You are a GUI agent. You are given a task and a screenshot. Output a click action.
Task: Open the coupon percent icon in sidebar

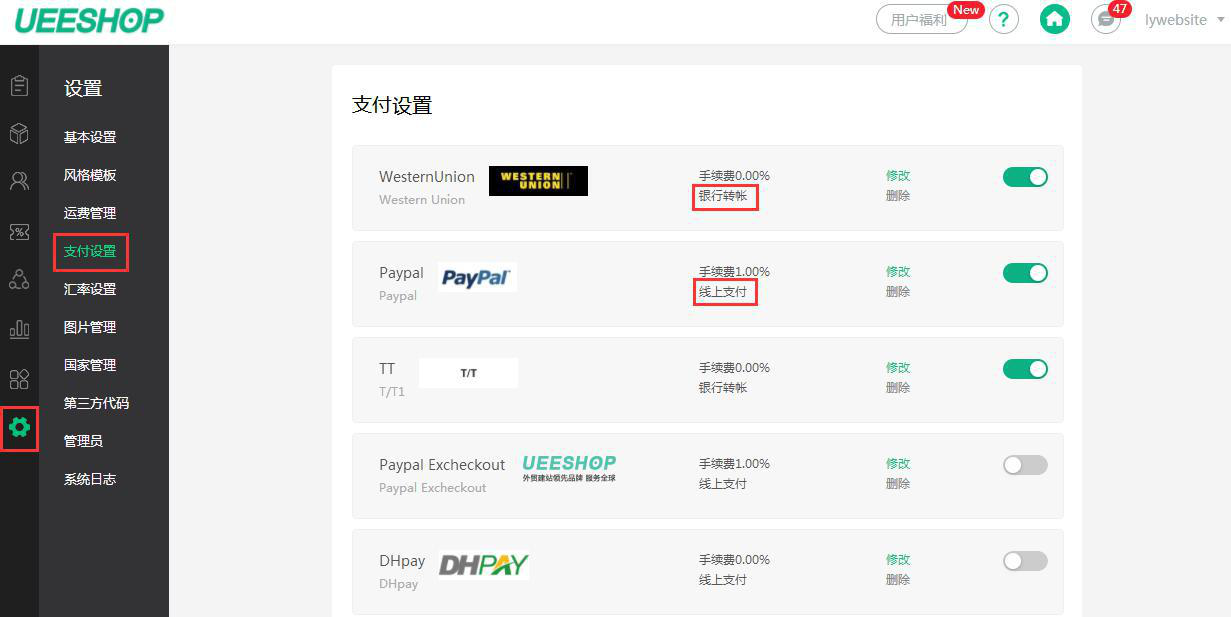(x=19, y=231)
